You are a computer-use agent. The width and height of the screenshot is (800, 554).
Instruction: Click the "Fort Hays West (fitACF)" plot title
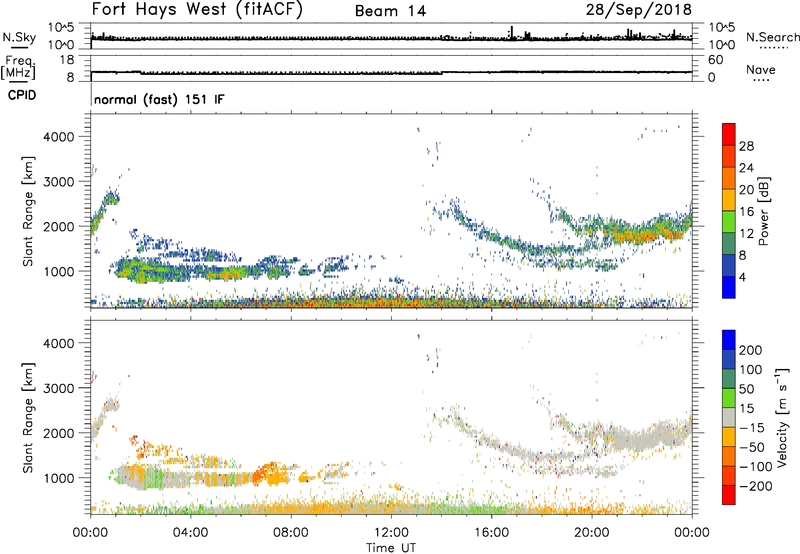tap(197, 9)
